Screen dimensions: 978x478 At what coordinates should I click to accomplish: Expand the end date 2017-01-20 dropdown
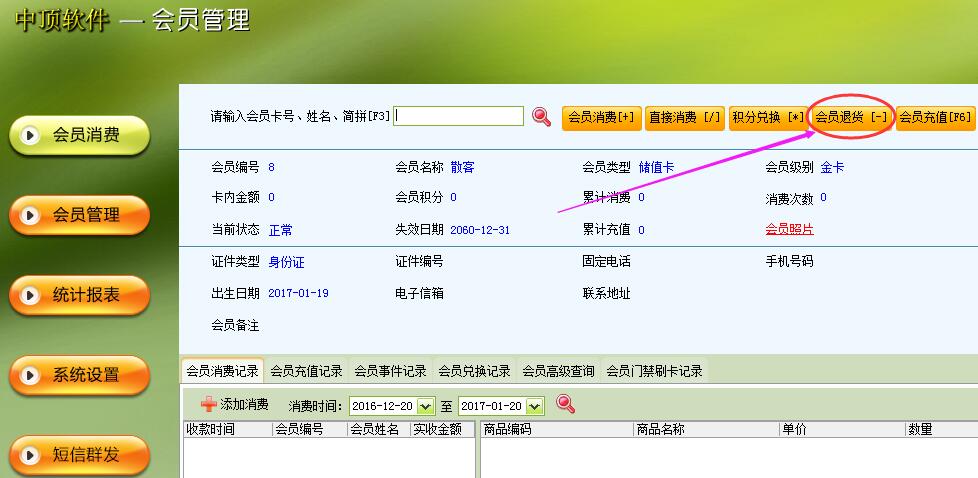[535, 406]
